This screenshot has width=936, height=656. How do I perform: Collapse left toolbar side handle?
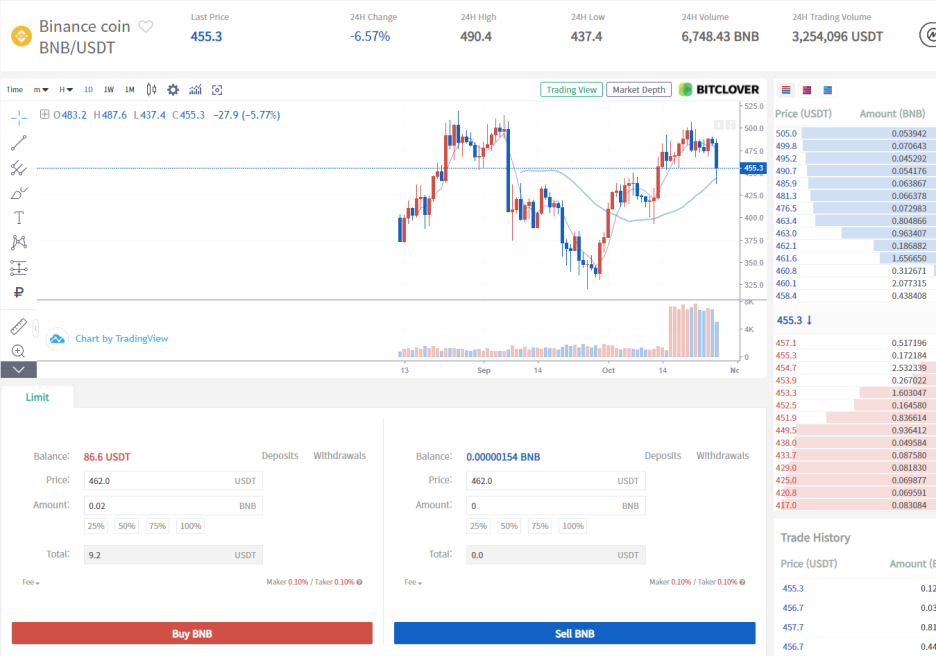pos(36,328)
